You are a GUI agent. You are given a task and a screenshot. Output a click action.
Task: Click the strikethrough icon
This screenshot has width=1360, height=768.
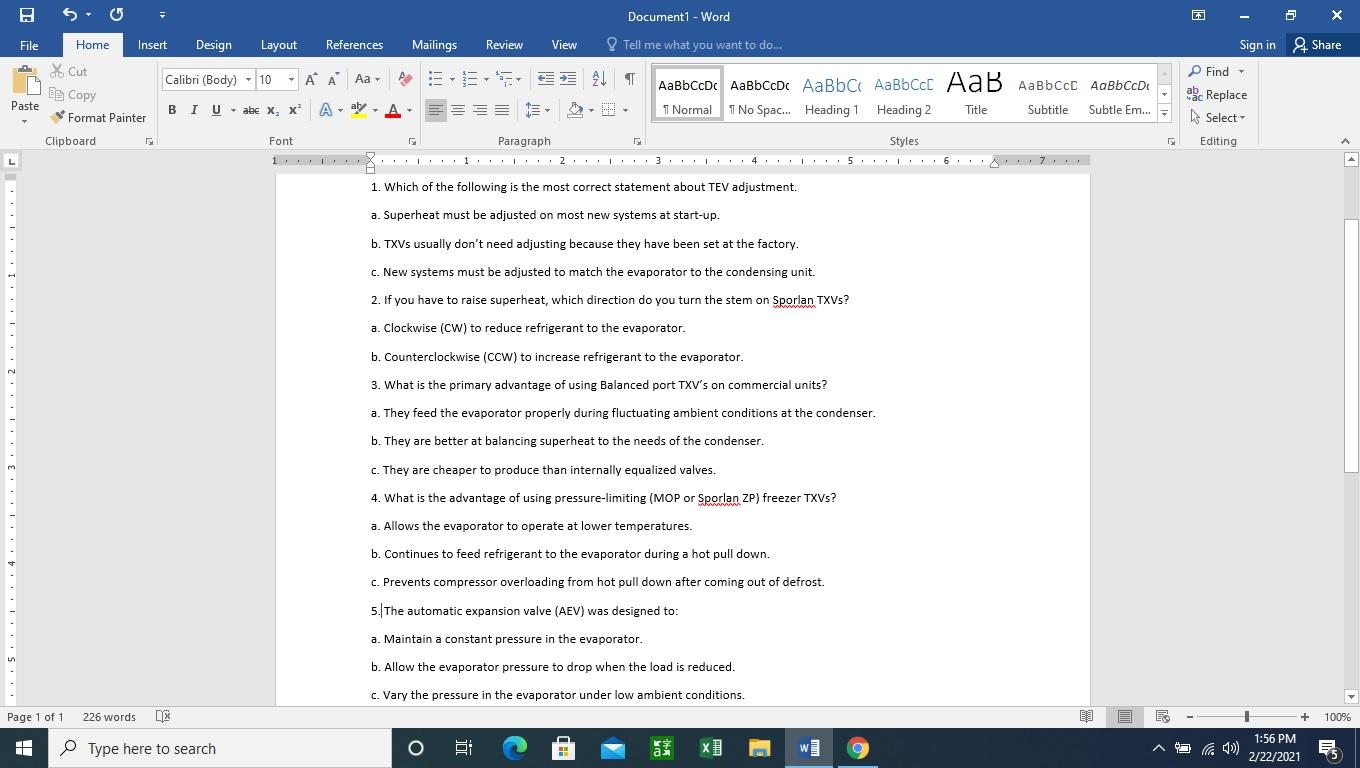250,110
